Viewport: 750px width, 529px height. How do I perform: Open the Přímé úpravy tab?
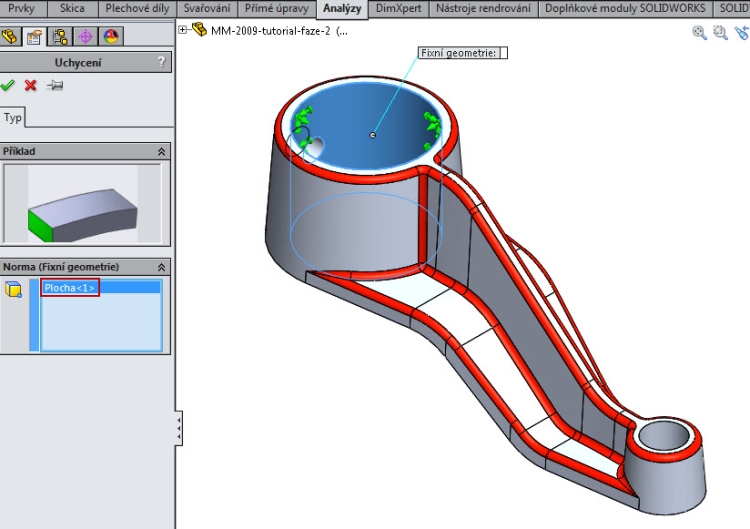click(x=276, y=8)
